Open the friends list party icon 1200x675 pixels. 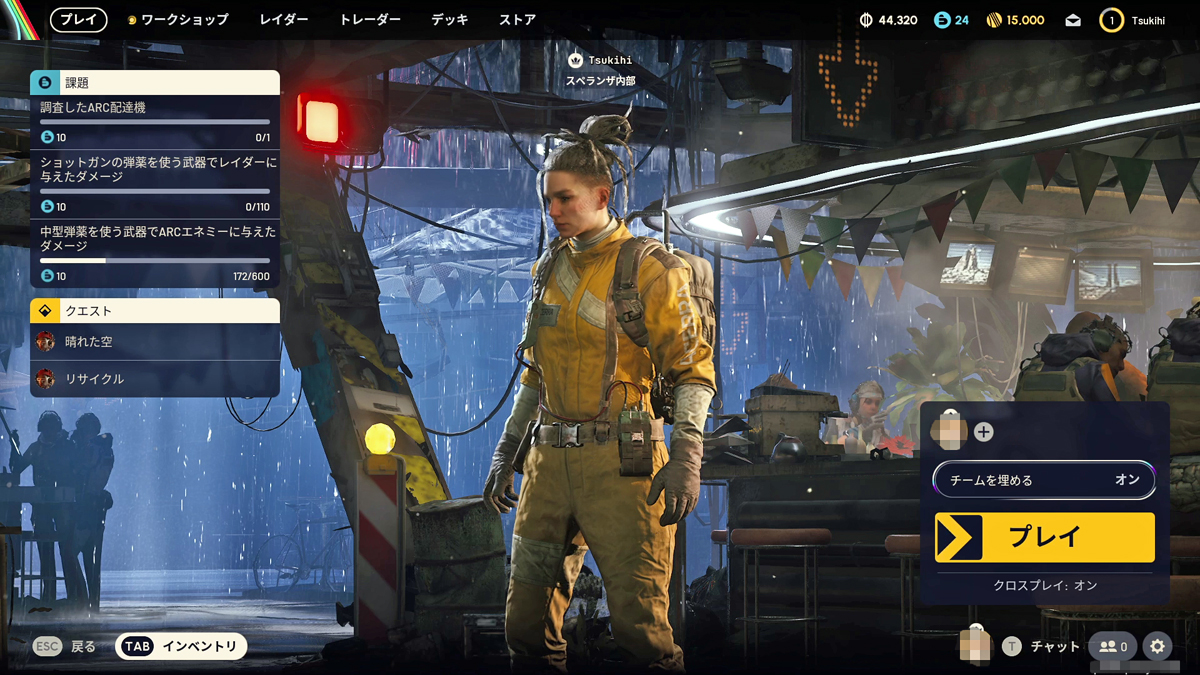click(x=1112, y=647)
